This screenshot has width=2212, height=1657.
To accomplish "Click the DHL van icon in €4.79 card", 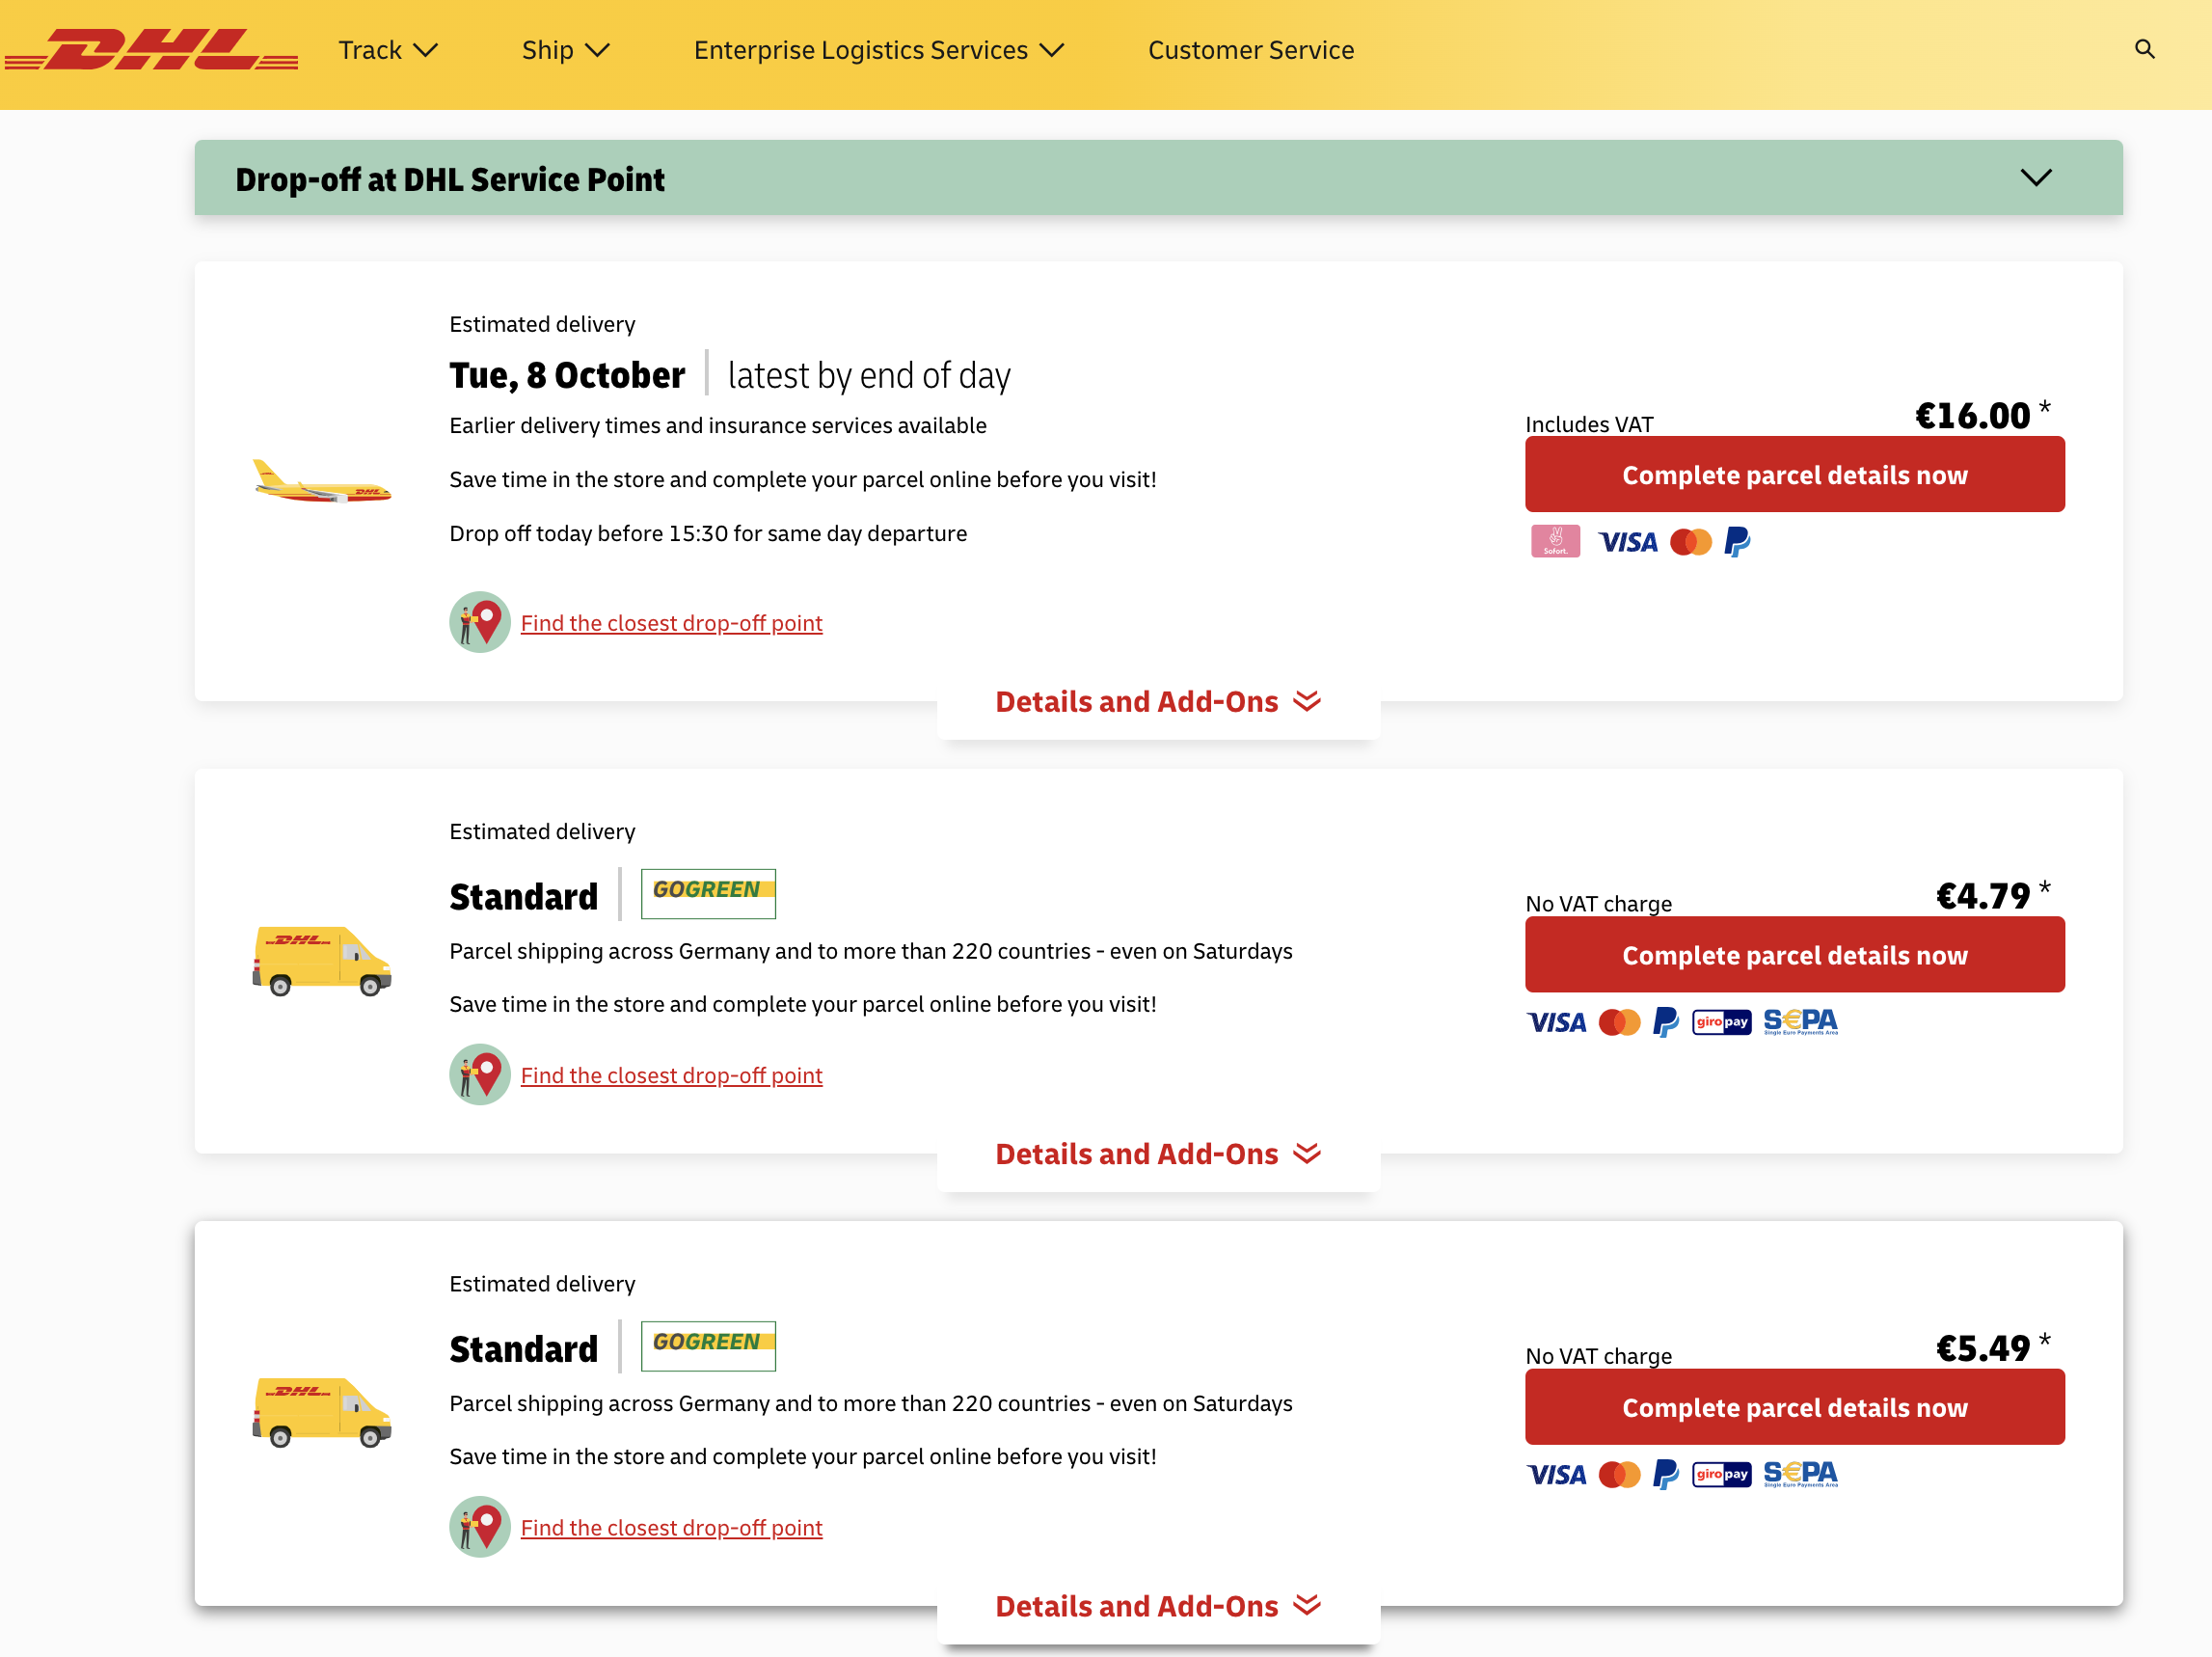I will (x=322, y=961).
